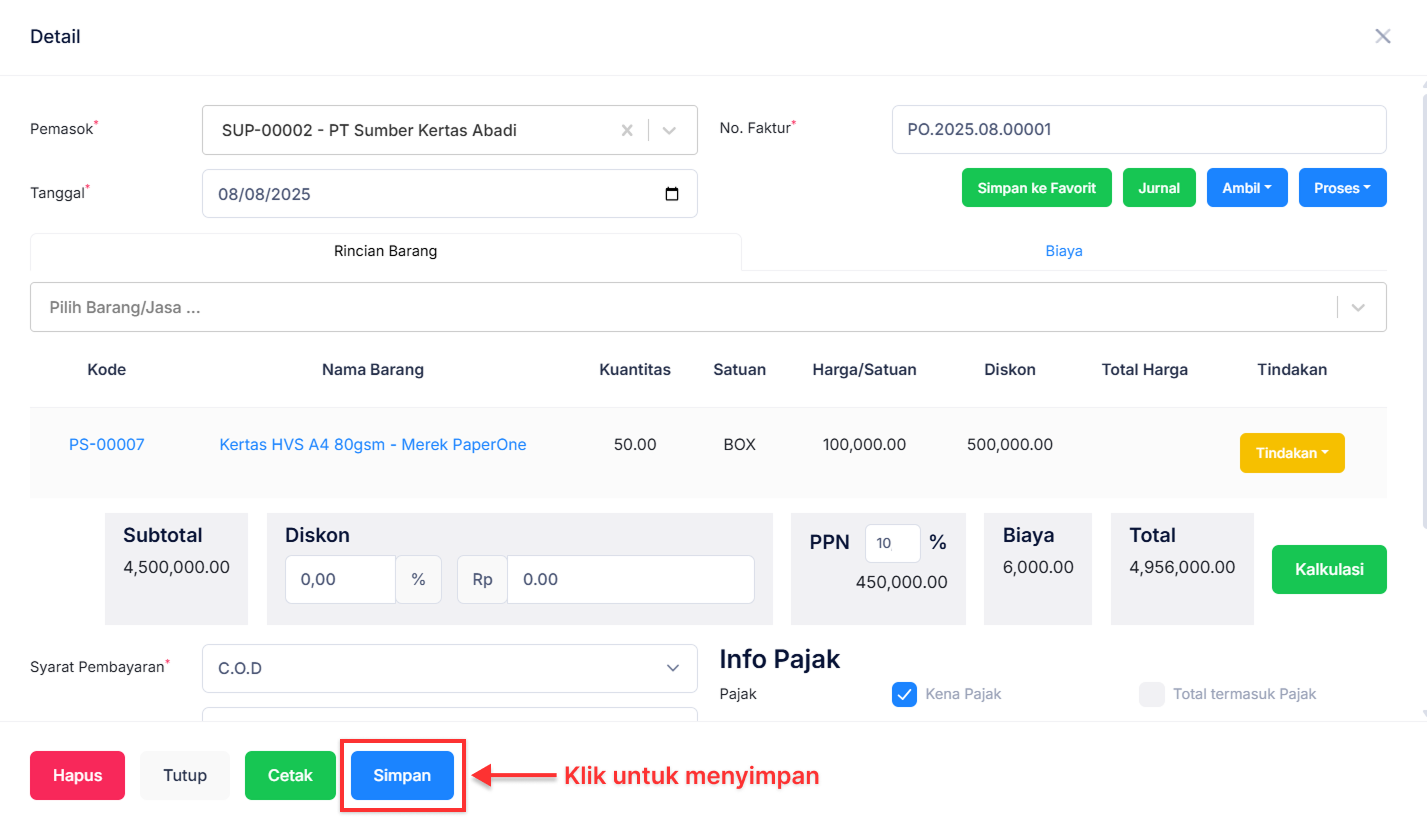Image resolution: width=1427 pixels, height=822 pixels.
Task: Uncheck the Kena Pajak checkbox
Action: pyautogui.click(x=904, y=694)
